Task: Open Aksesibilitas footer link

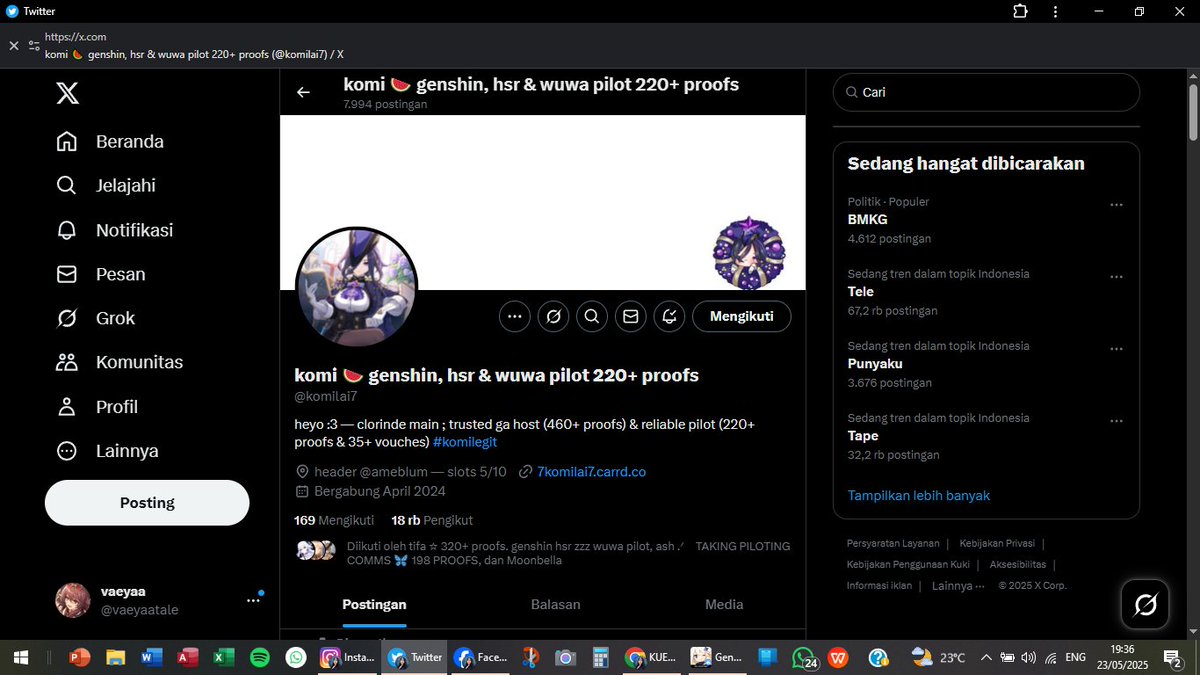Action: click(1018, 565)
